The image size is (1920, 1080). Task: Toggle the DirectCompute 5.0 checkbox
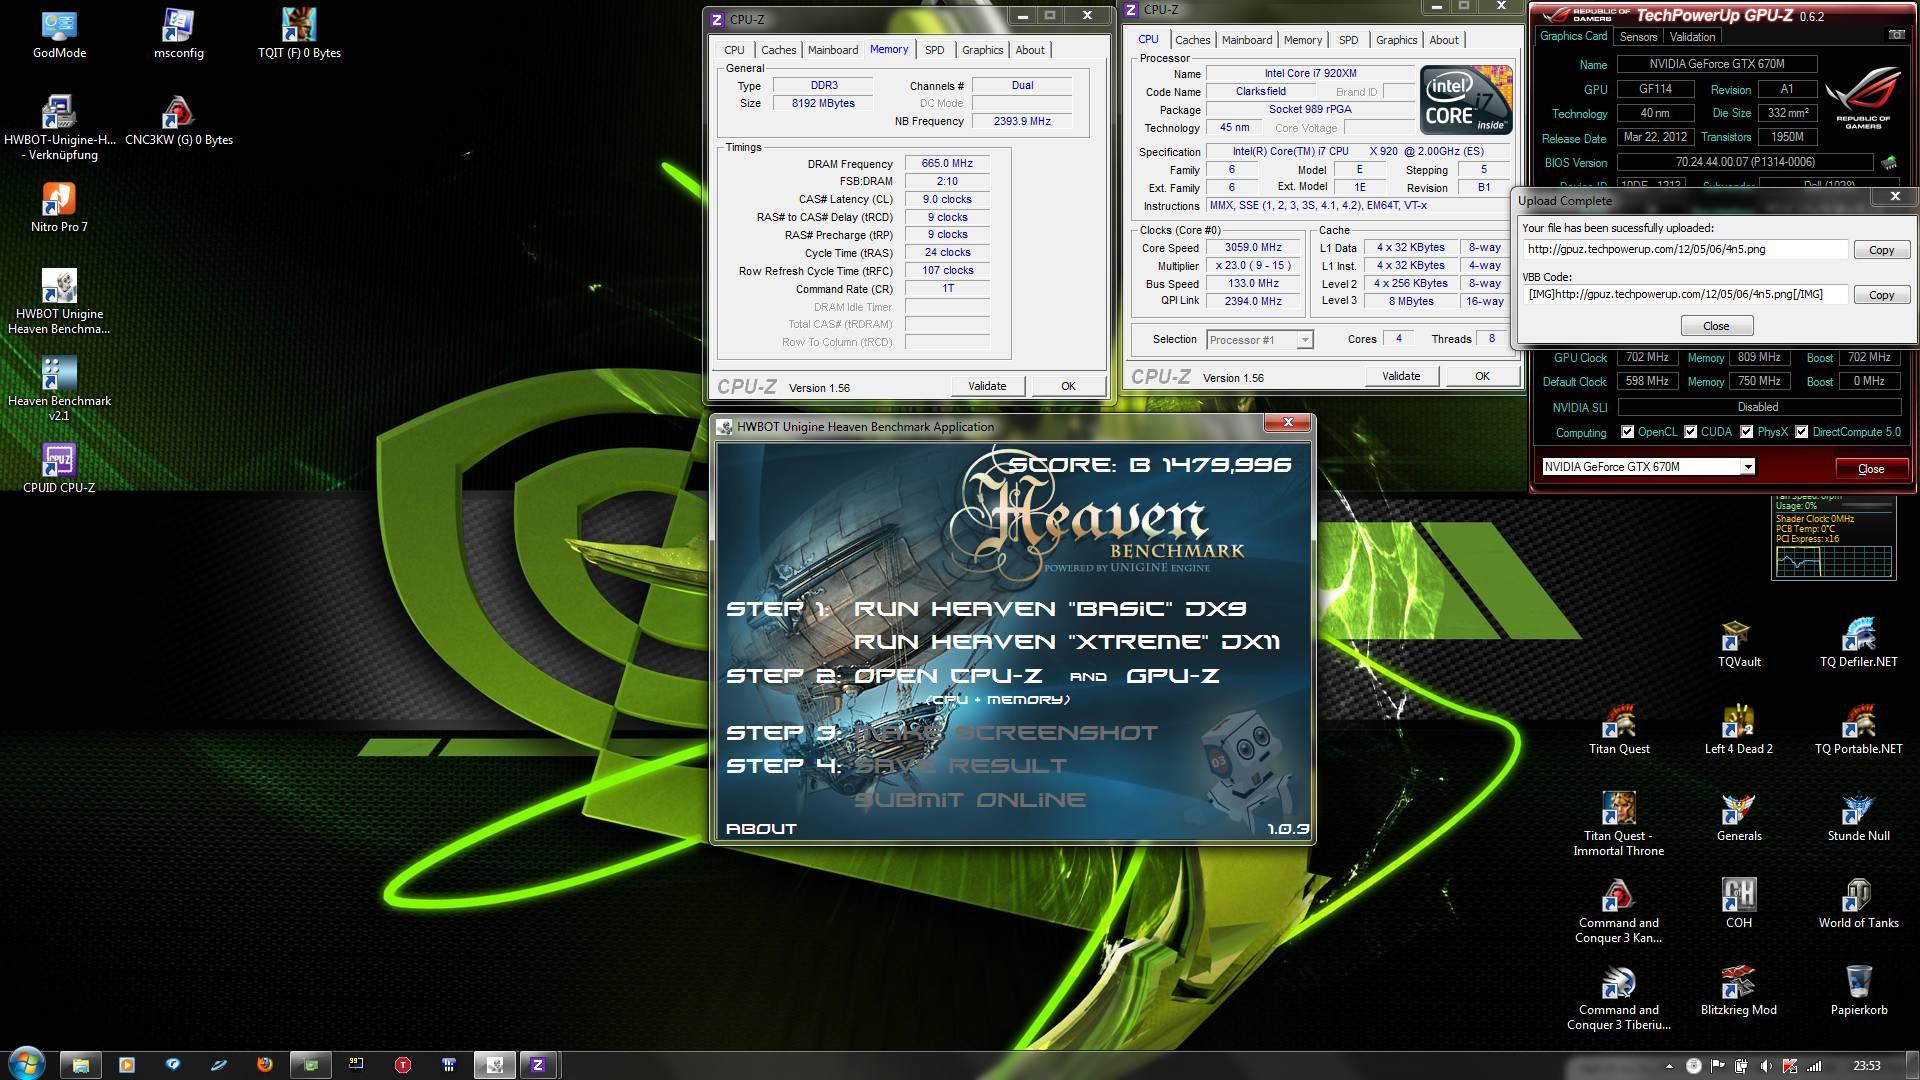[x=1801, y=432]
